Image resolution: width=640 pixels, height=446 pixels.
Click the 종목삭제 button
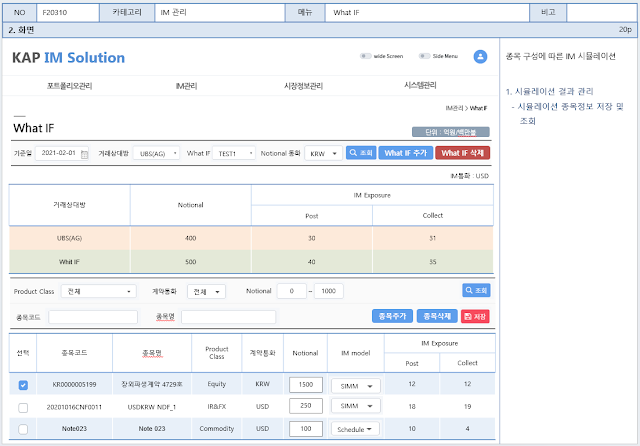coord(437,316)
